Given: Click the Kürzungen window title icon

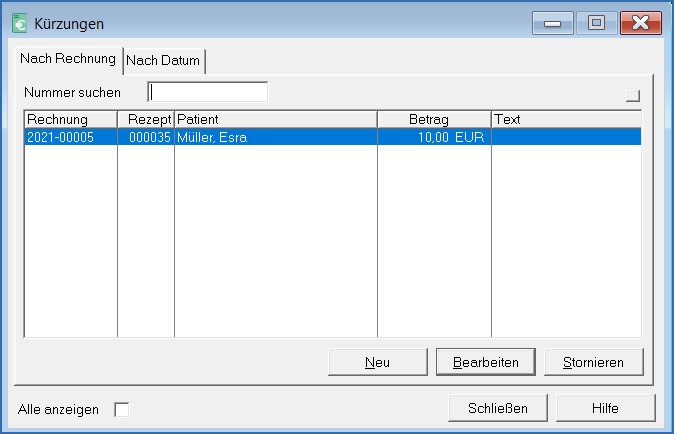Looking at the screenshot, I should 19,22.
